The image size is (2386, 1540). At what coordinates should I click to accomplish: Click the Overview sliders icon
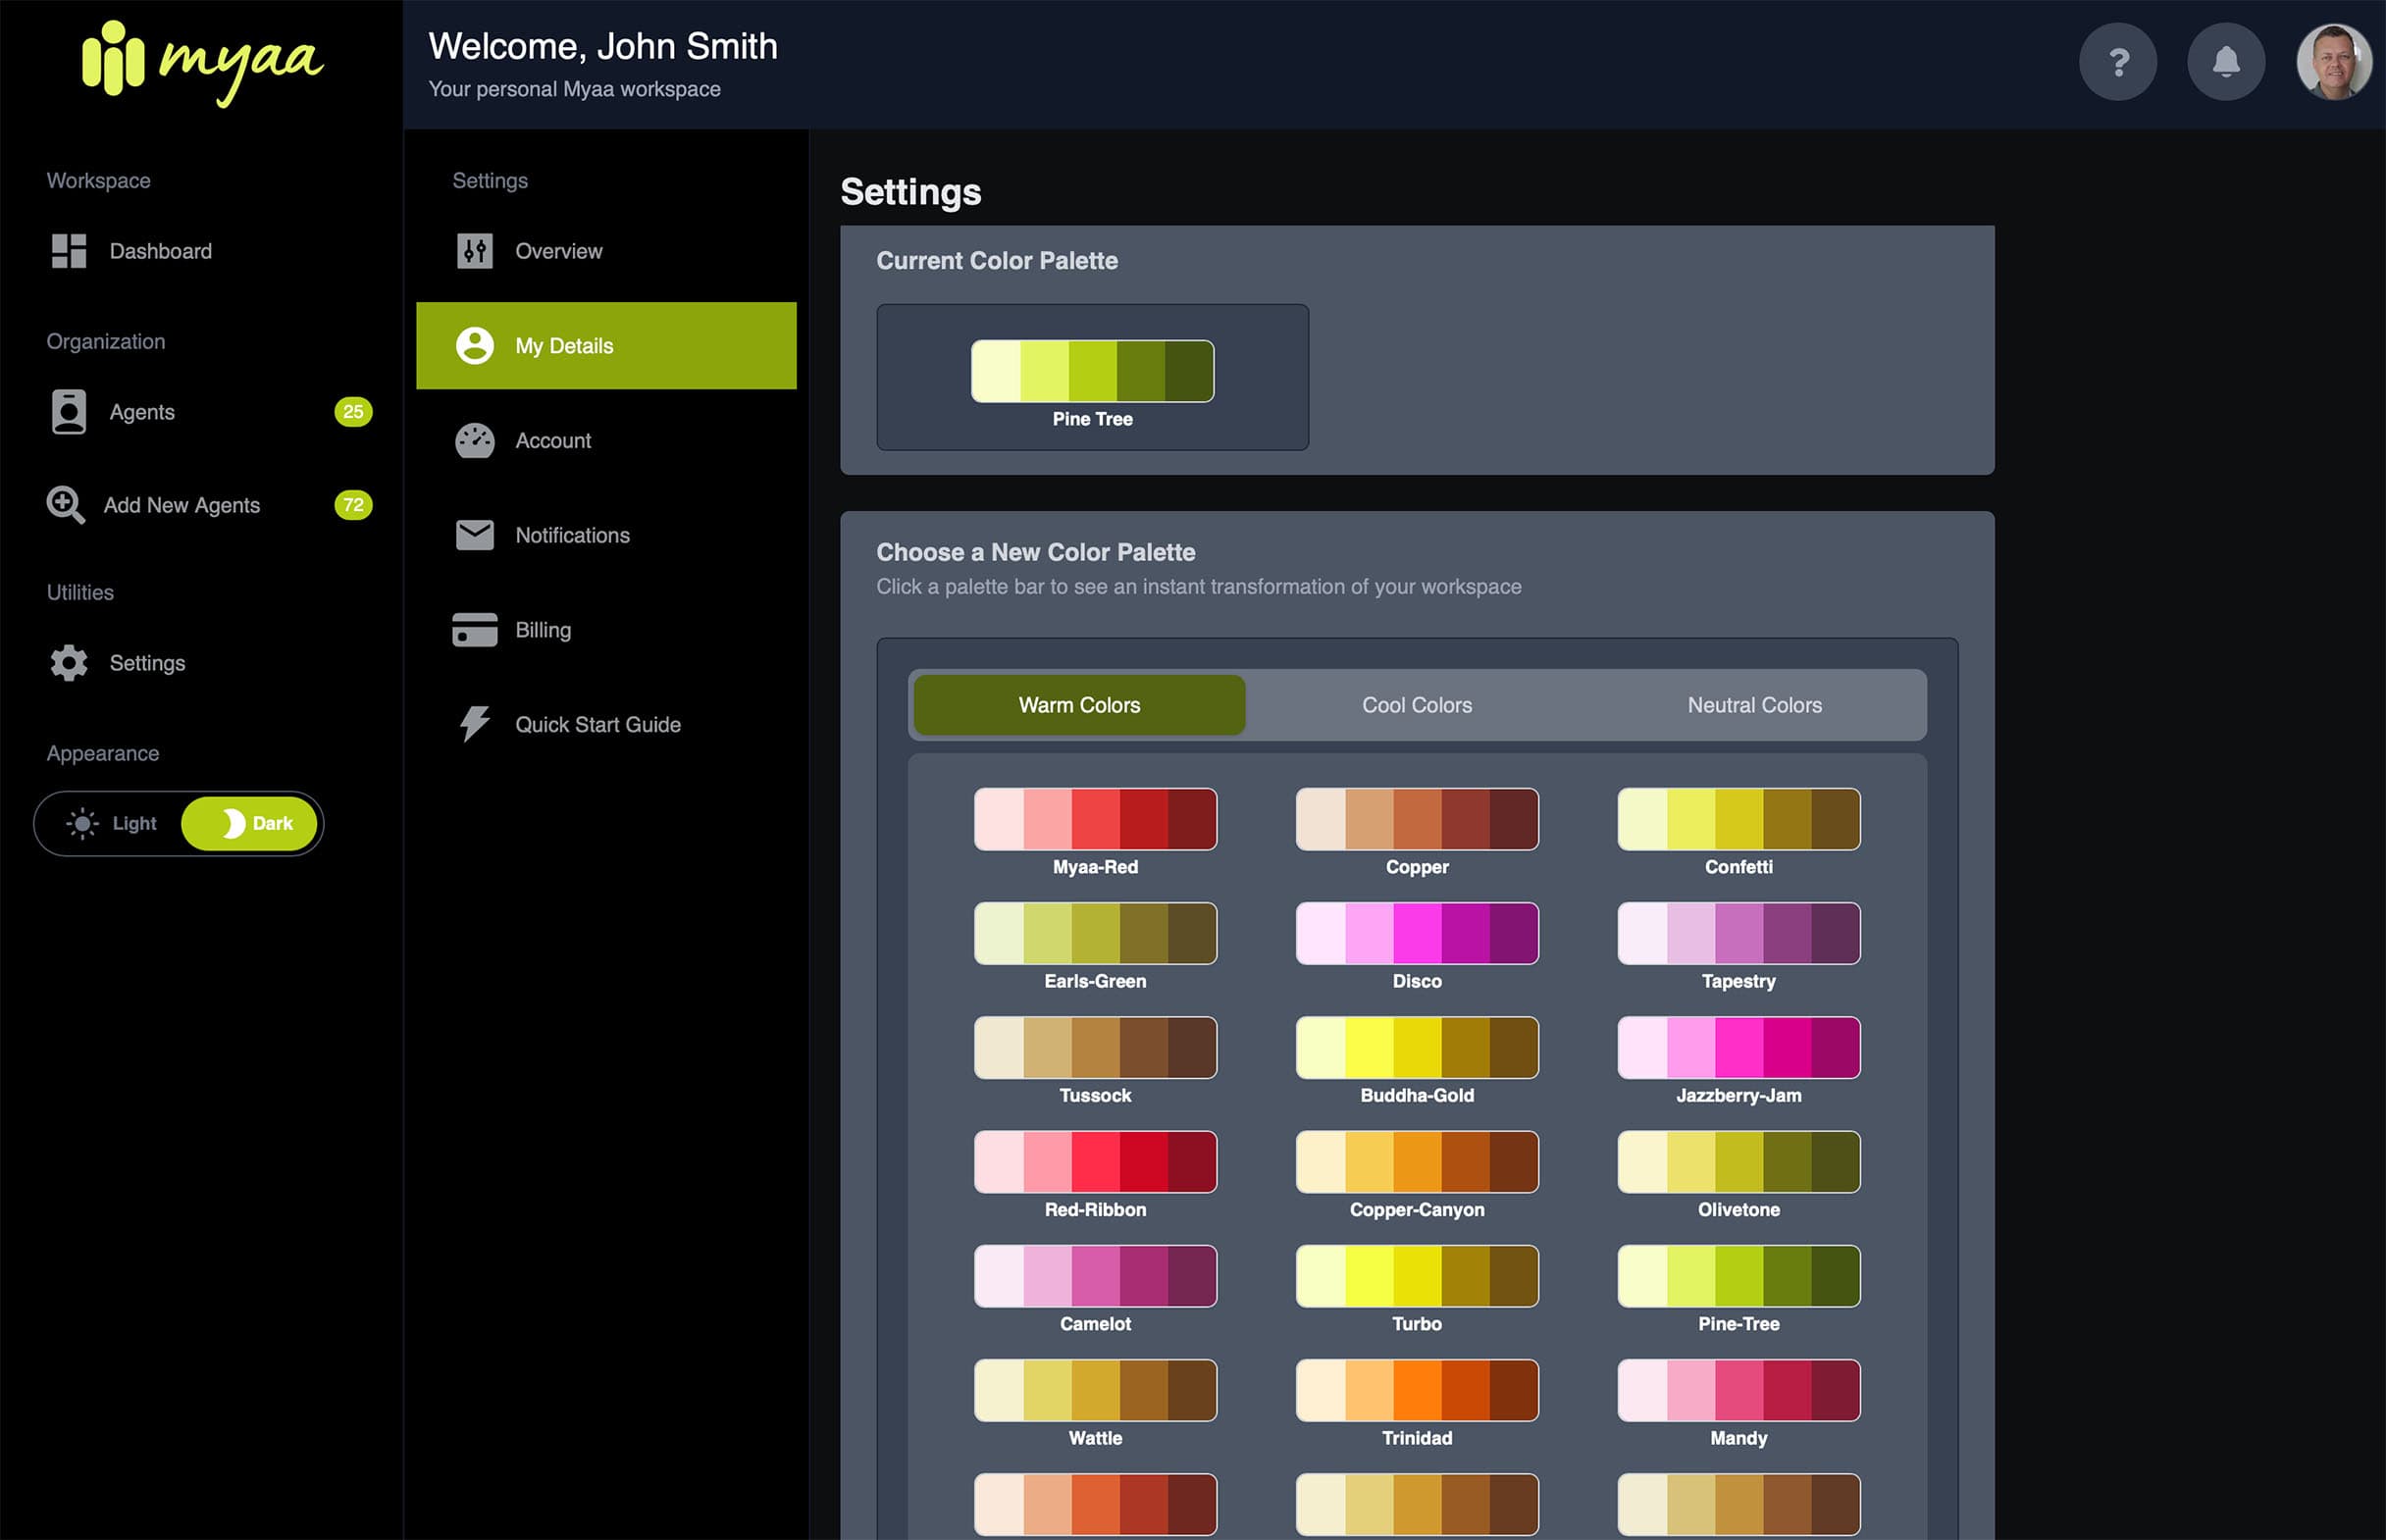coord(475,251)
